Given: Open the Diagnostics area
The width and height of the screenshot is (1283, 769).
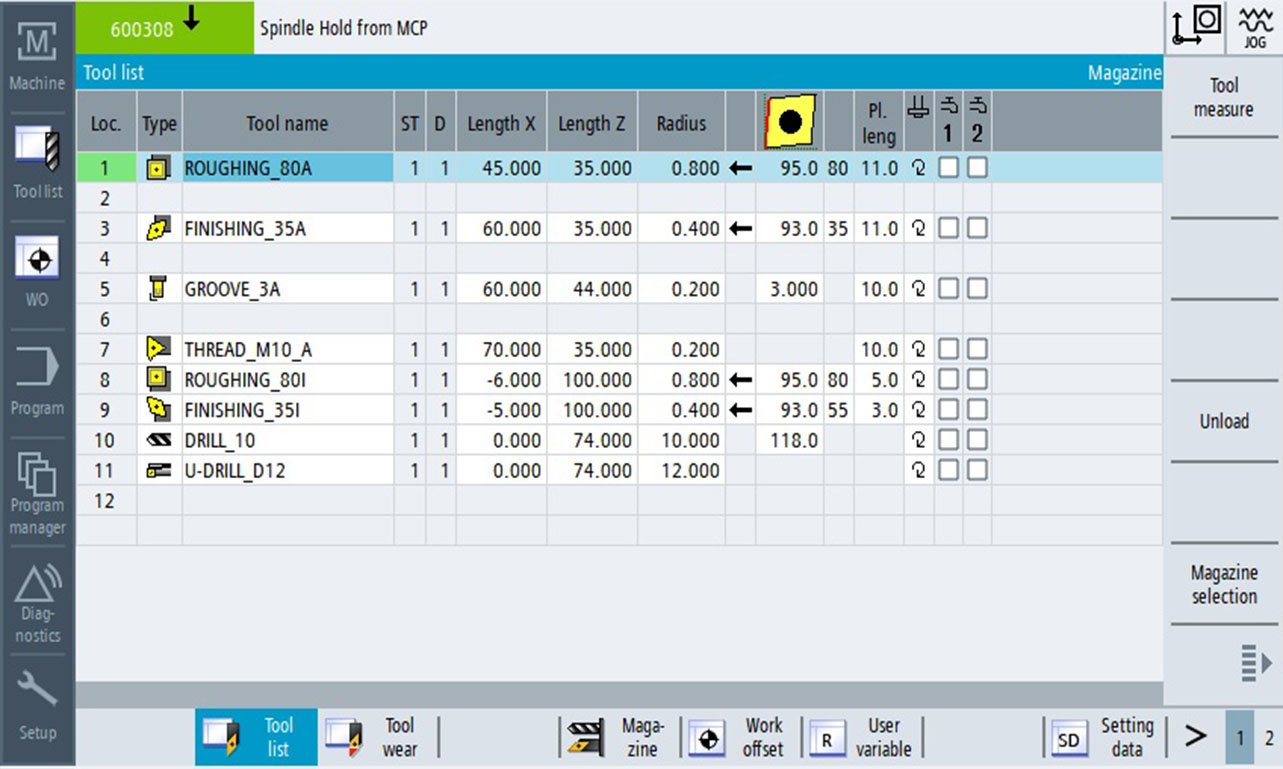Looking at the screenshot, I should (x=37, y=602).
